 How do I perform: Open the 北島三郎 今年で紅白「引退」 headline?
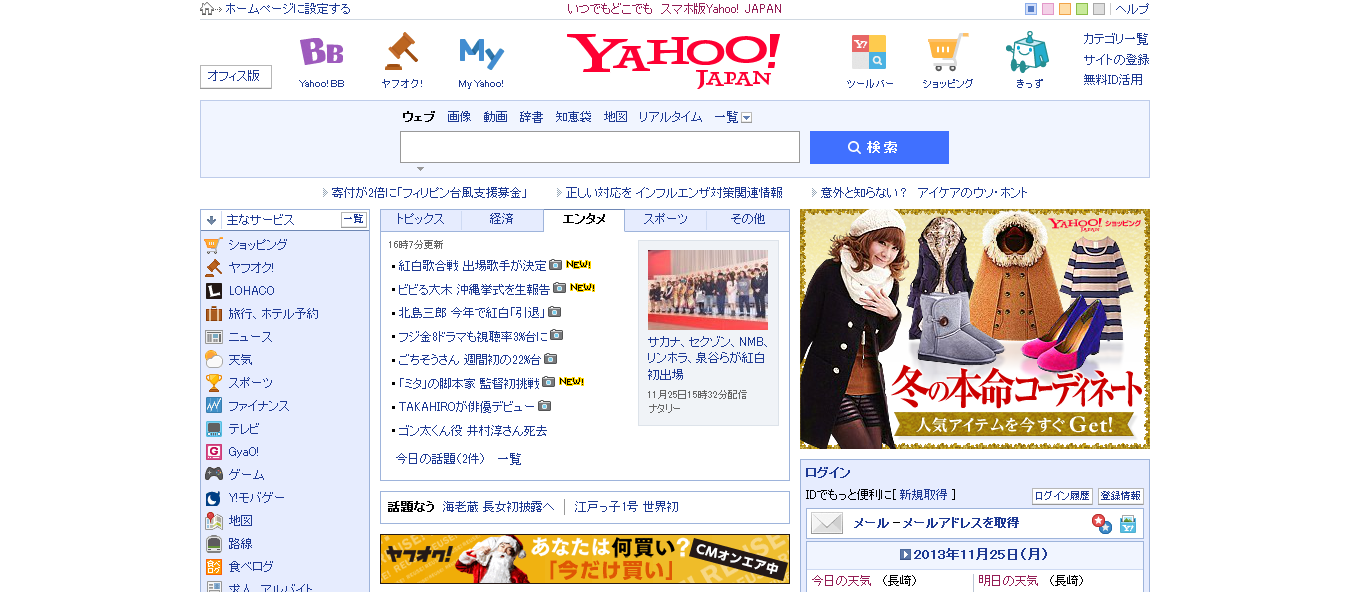(471, 312)
